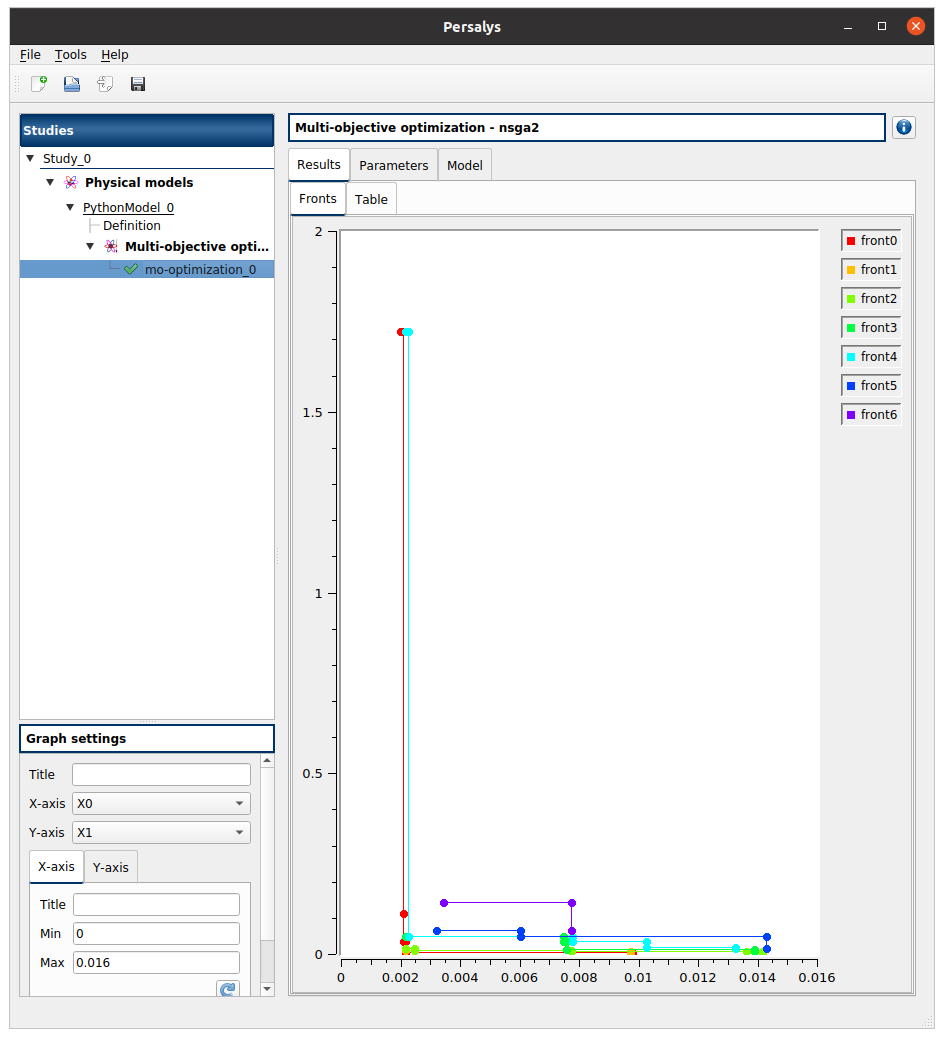
Task: Select the Definition tree item
Action: [131, 226]
